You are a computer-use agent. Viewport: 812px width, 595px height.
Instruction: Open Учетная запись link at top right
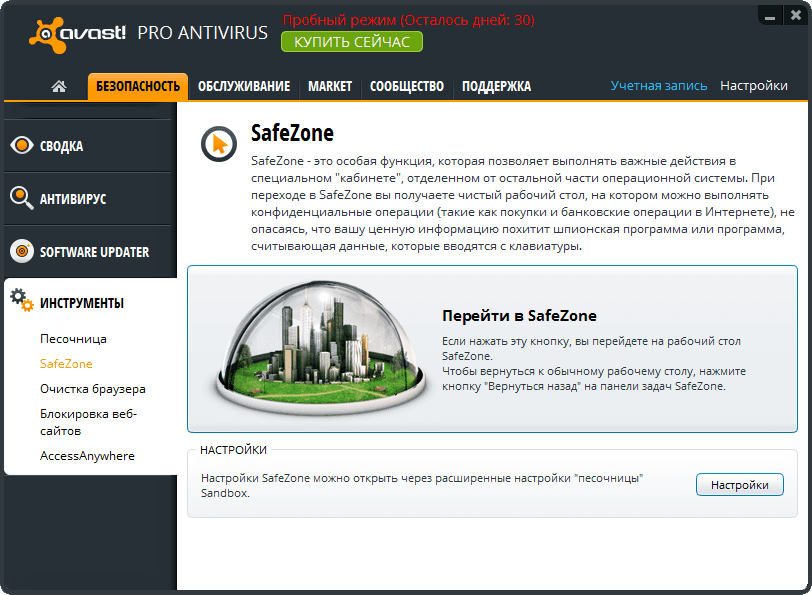(657, 86)
